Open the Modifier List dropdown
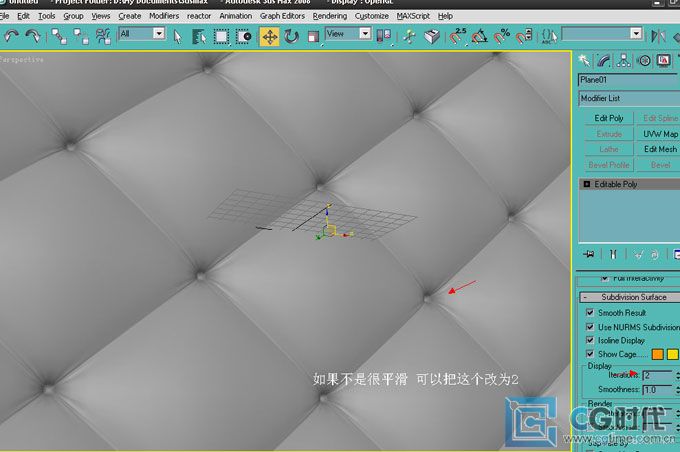 click(x=629, y=98)
